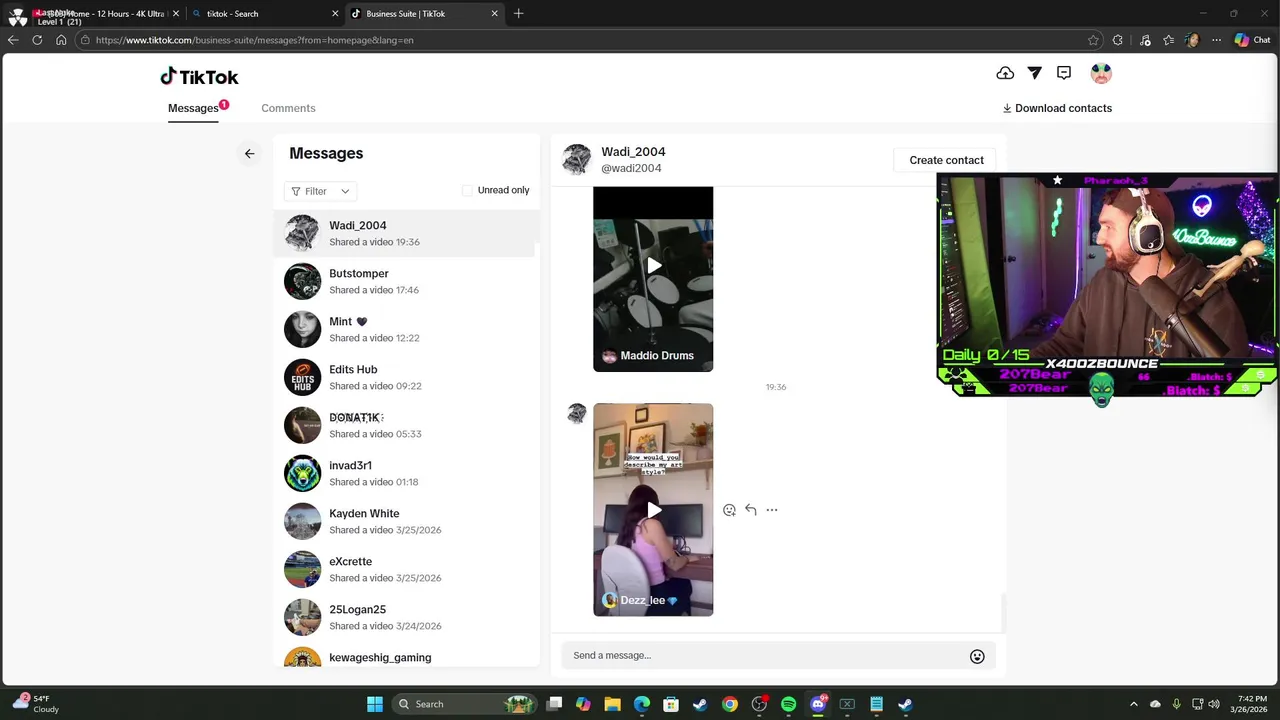1280x720 pixels.
Task: Switch to the Messages tab
Action: click(193, 108)
